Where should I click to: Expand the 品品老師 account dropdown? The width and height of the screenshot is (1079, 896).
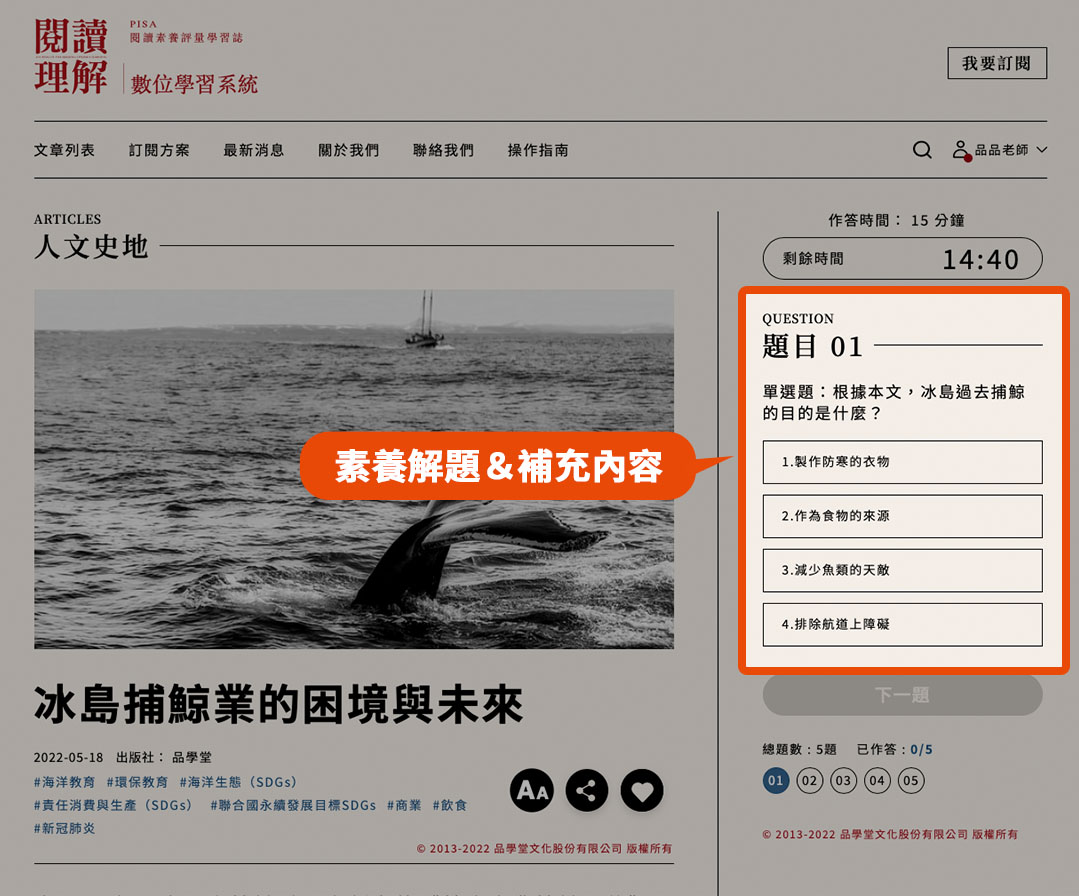pos(1041,150)
